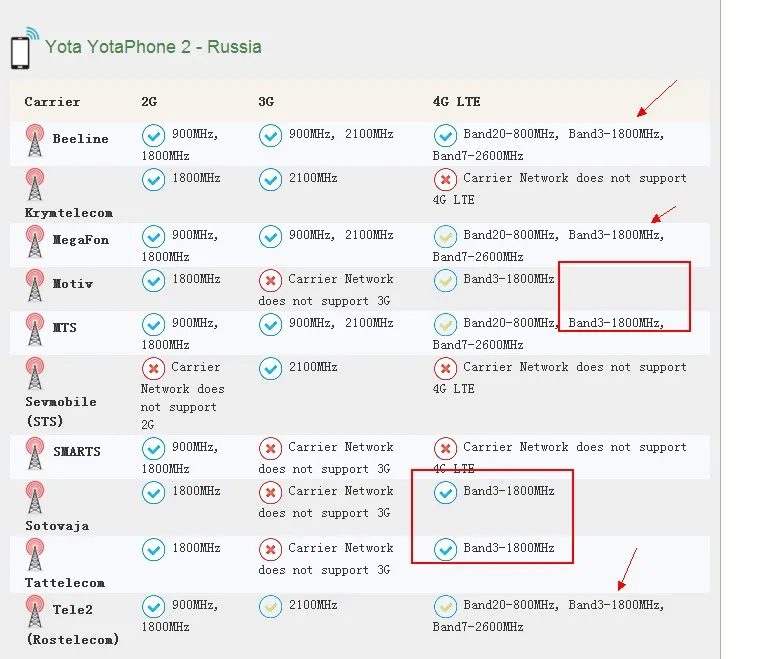Screen dimensions: 766x659
Task: Click Sevmobile 4G LTE red cross icon
Action: [x=446, y=368]
